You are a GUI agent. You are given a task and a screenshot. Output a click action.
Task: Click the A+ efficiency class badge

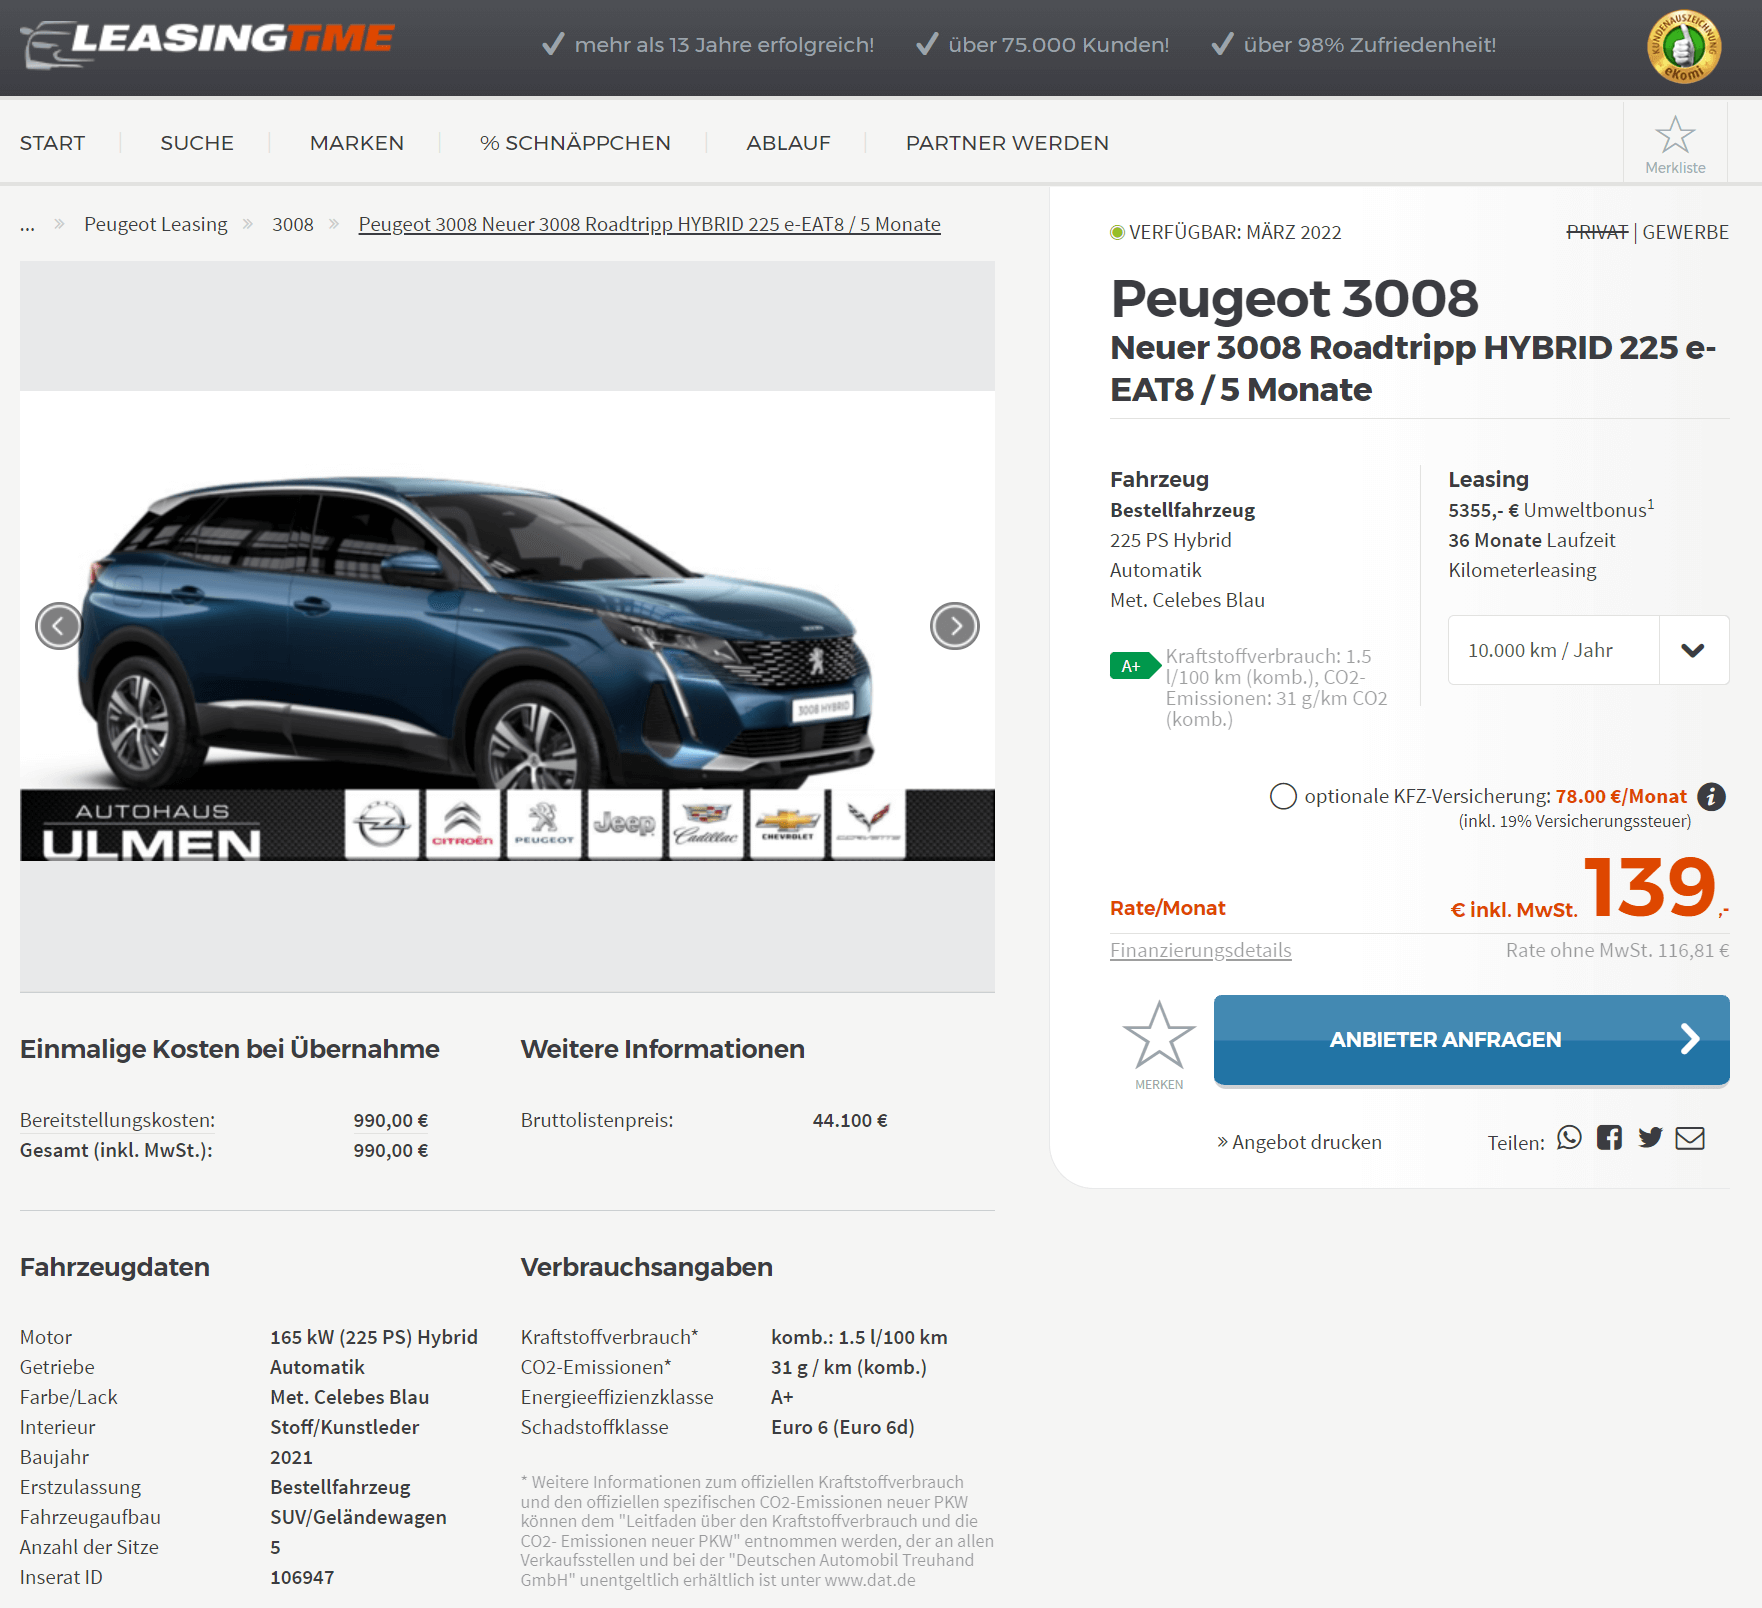click(1134, 666)
